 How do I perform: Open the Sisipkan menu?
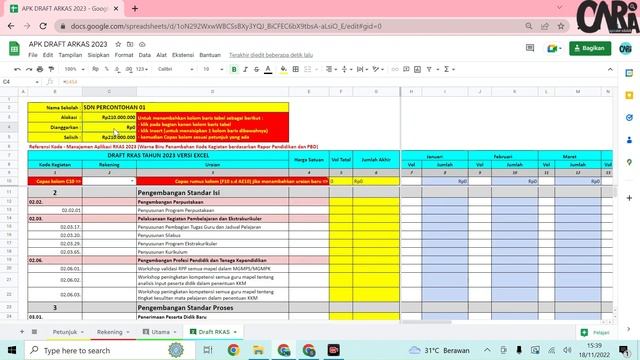(98, 55)
